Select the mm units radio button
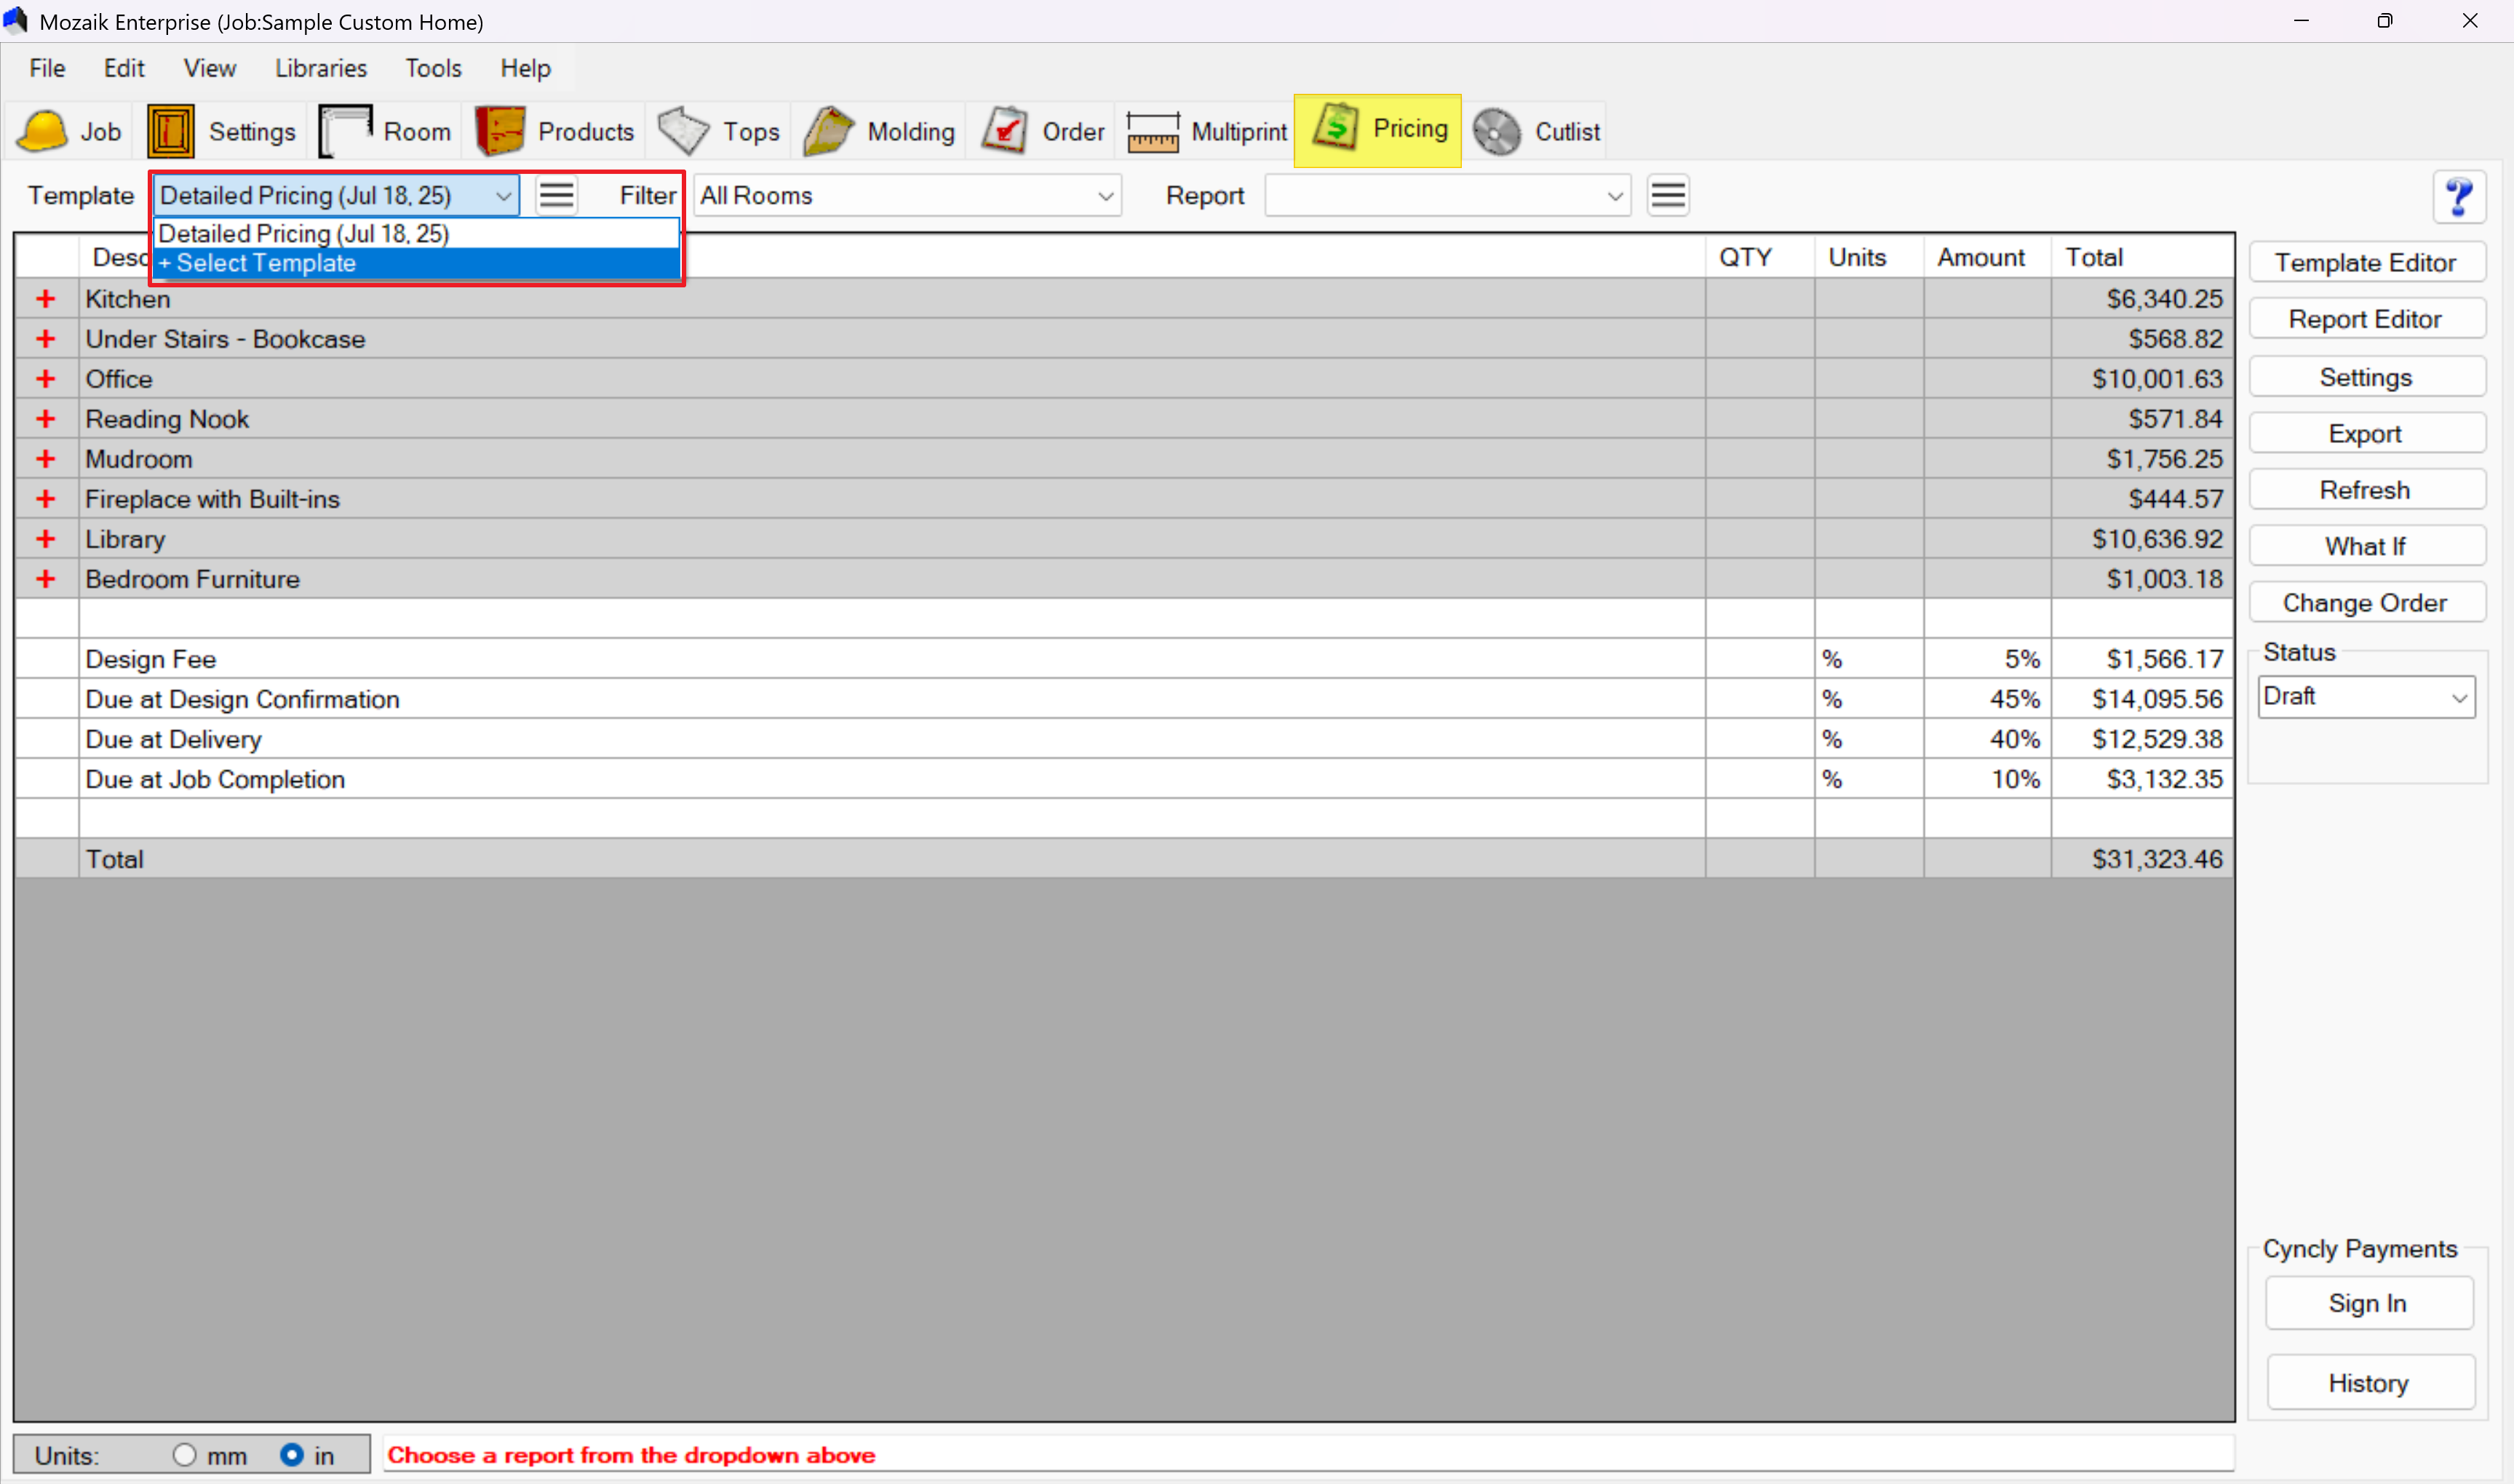Viewport: 2514px width, 1484px height. [x=184, y=1454]
